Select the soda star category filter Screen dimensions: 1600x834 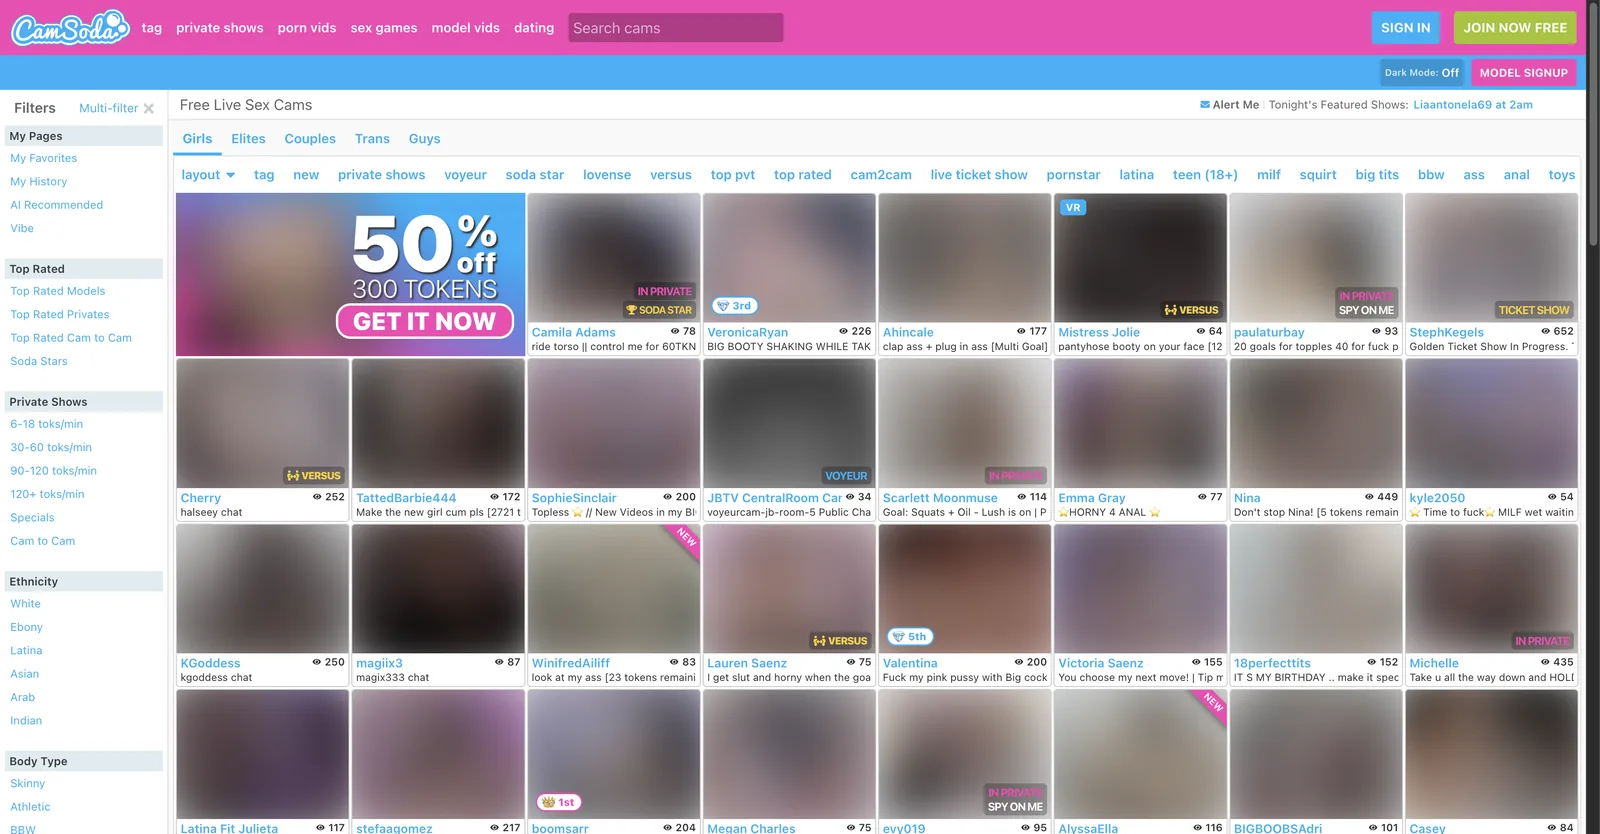pos(535,175)
